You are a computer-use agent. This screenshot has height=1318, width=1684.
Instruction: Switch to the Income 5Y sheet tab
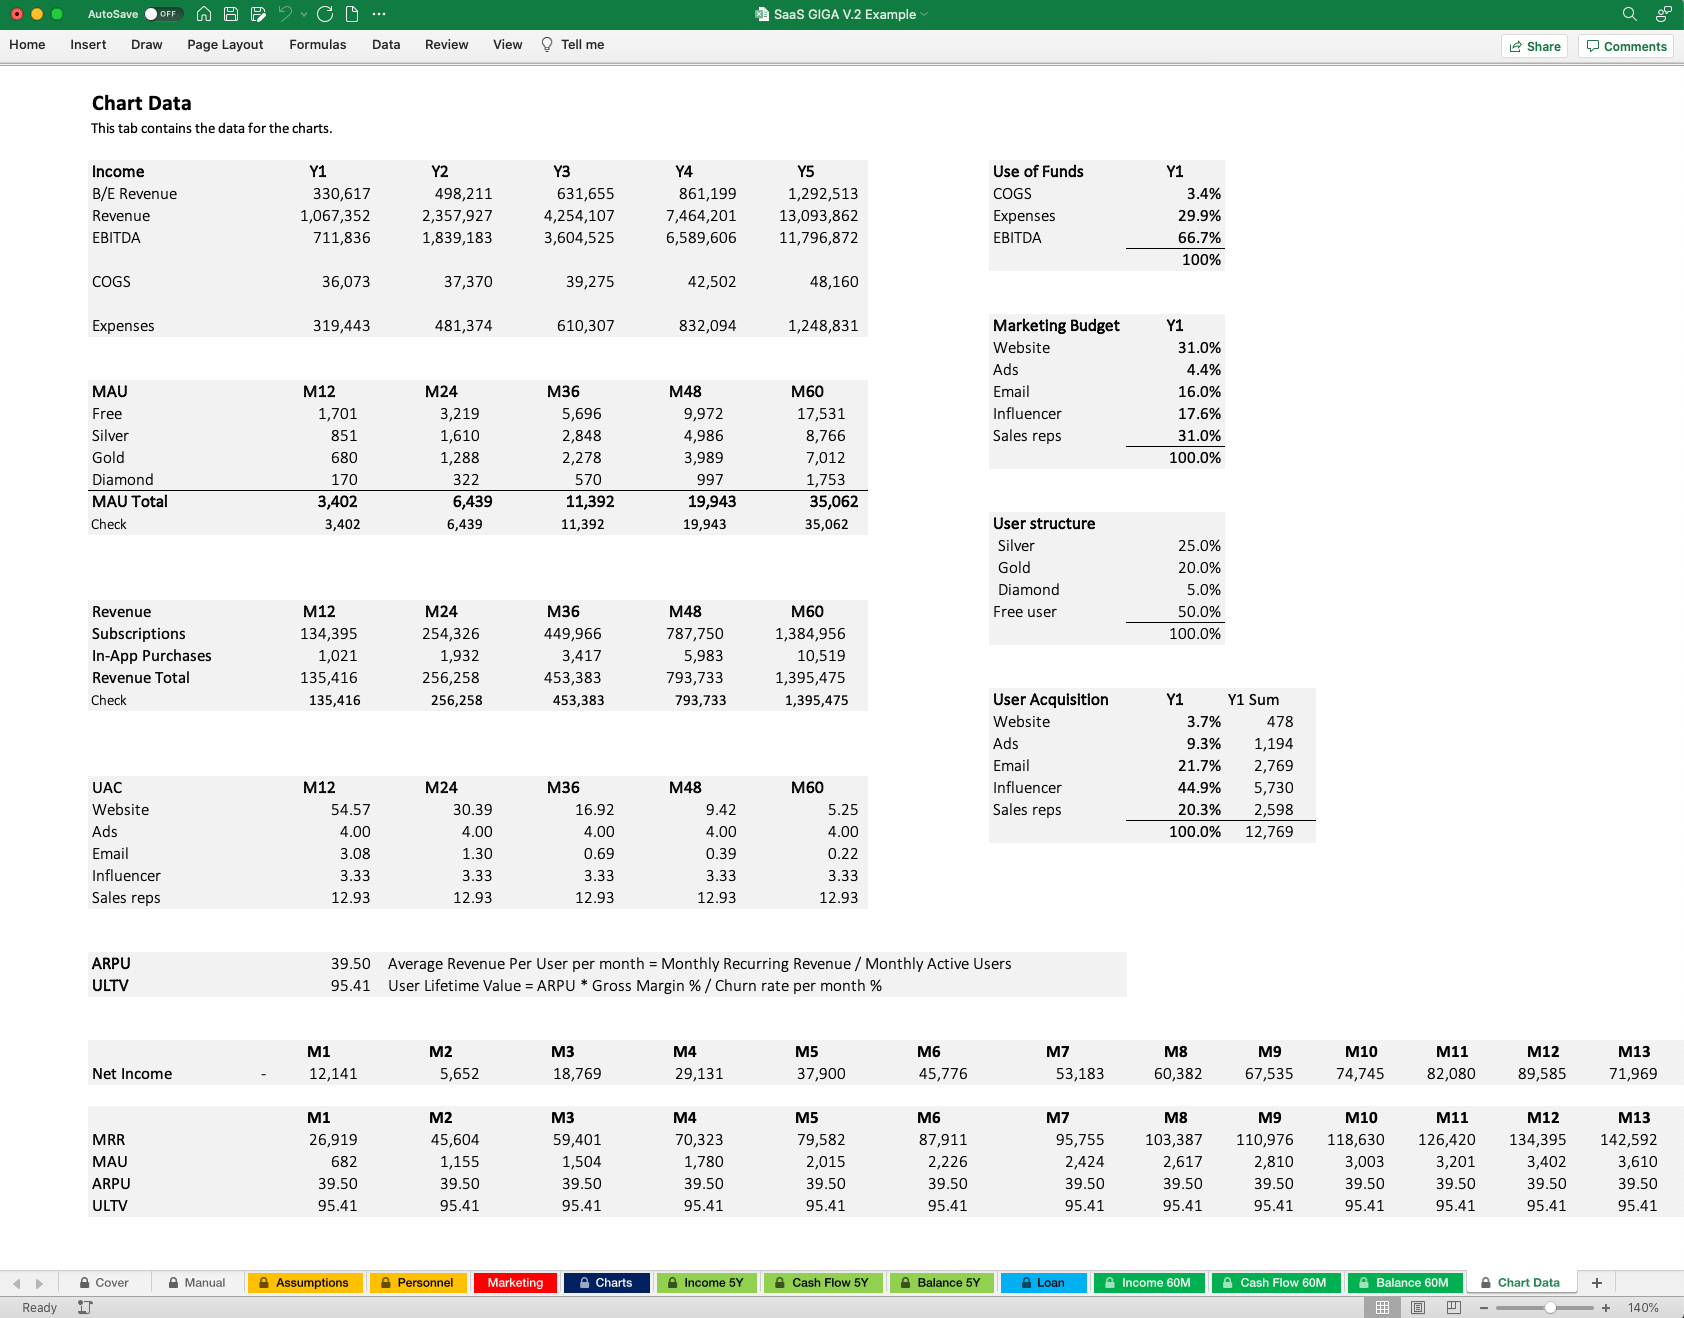[x=706, y=1283]
